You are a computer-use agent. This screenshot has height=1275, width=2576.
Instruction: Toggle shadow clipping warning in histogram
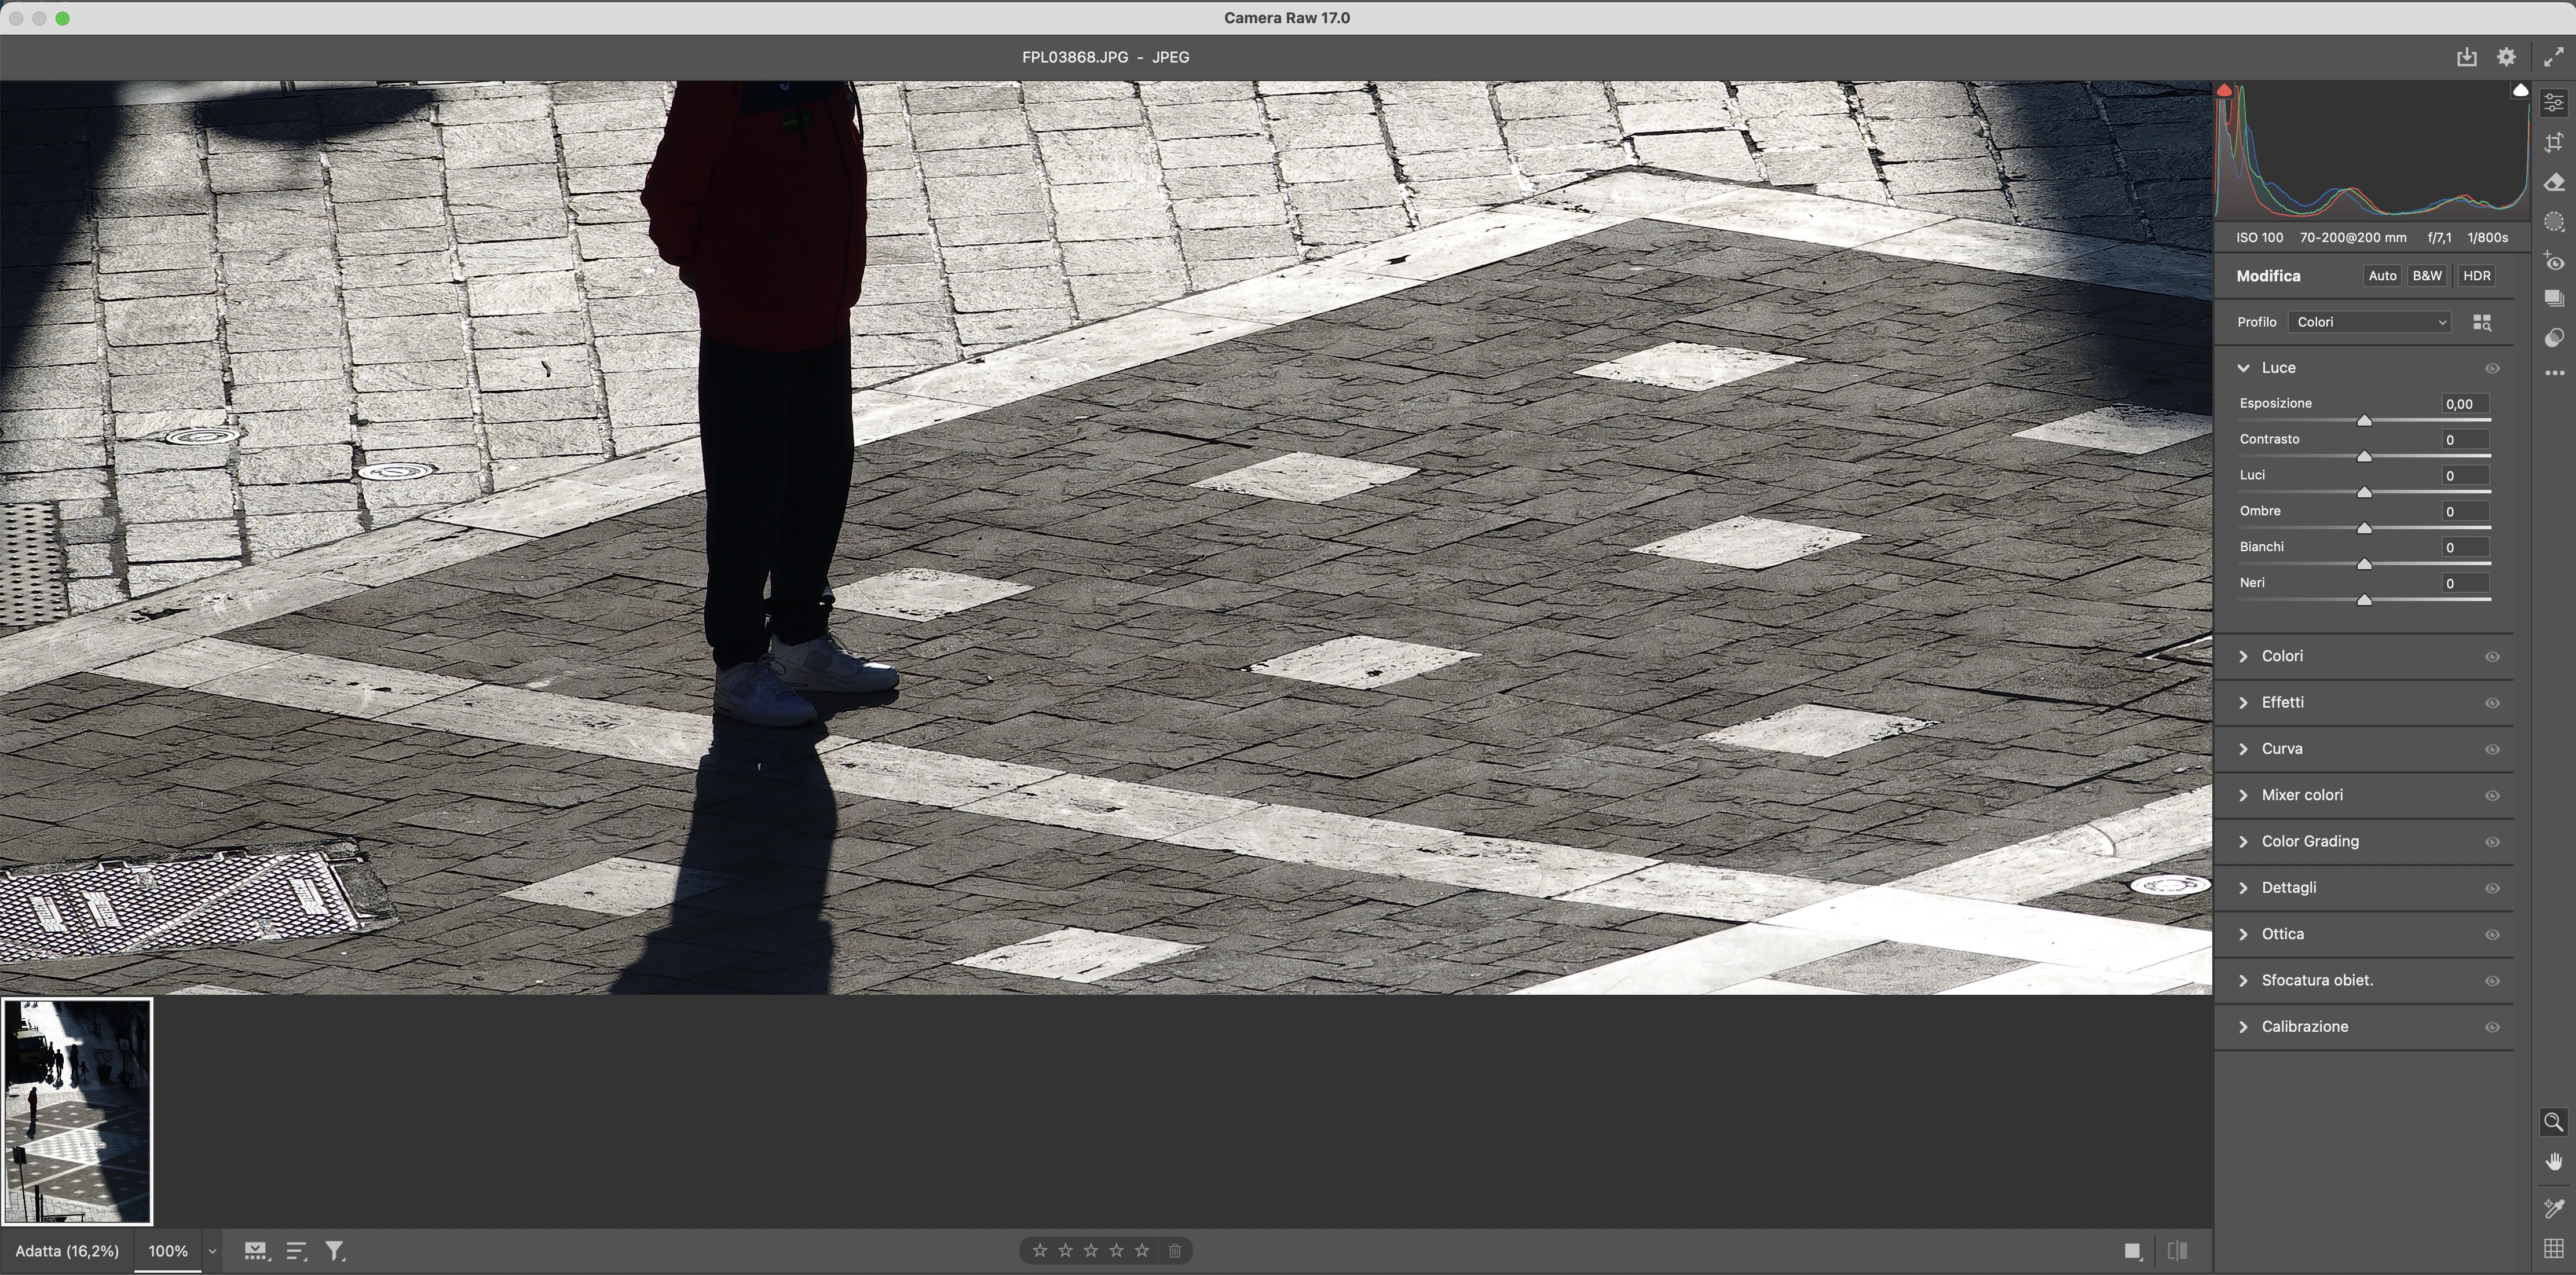[2224, 90]
